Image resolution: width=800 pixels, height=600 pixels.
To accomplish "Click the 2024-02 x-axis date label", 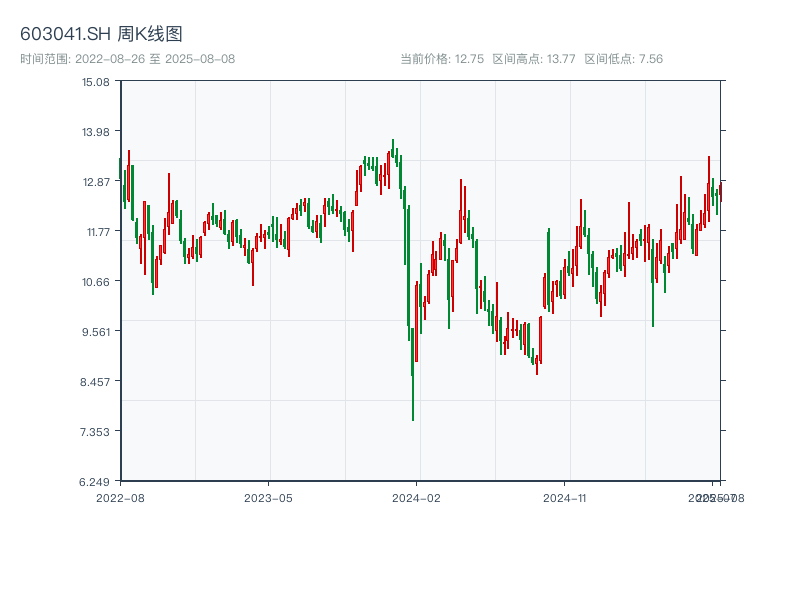I will (417, 497).
